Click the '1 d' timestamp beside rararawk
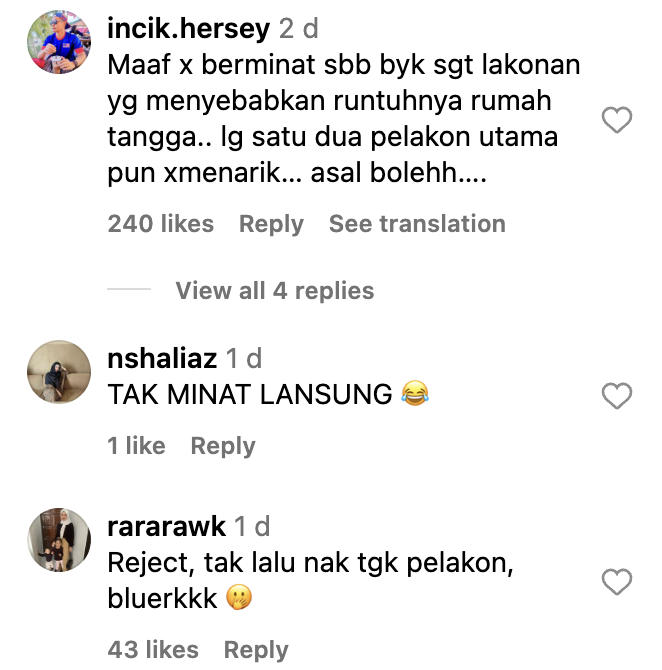This screenshot has width=662, height=670. [x=252, y=526]
